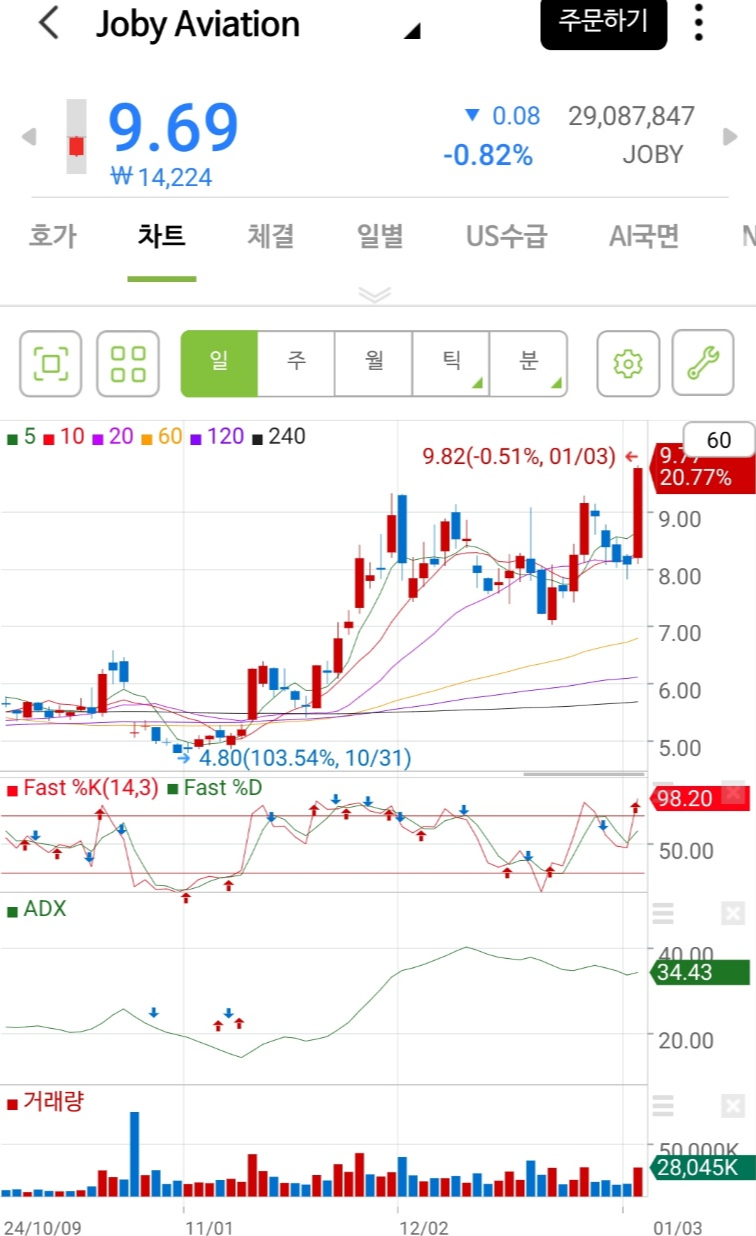Open the wrench chart tools icon
This screenshot has height=1236, width=756.
coord(703,363)
